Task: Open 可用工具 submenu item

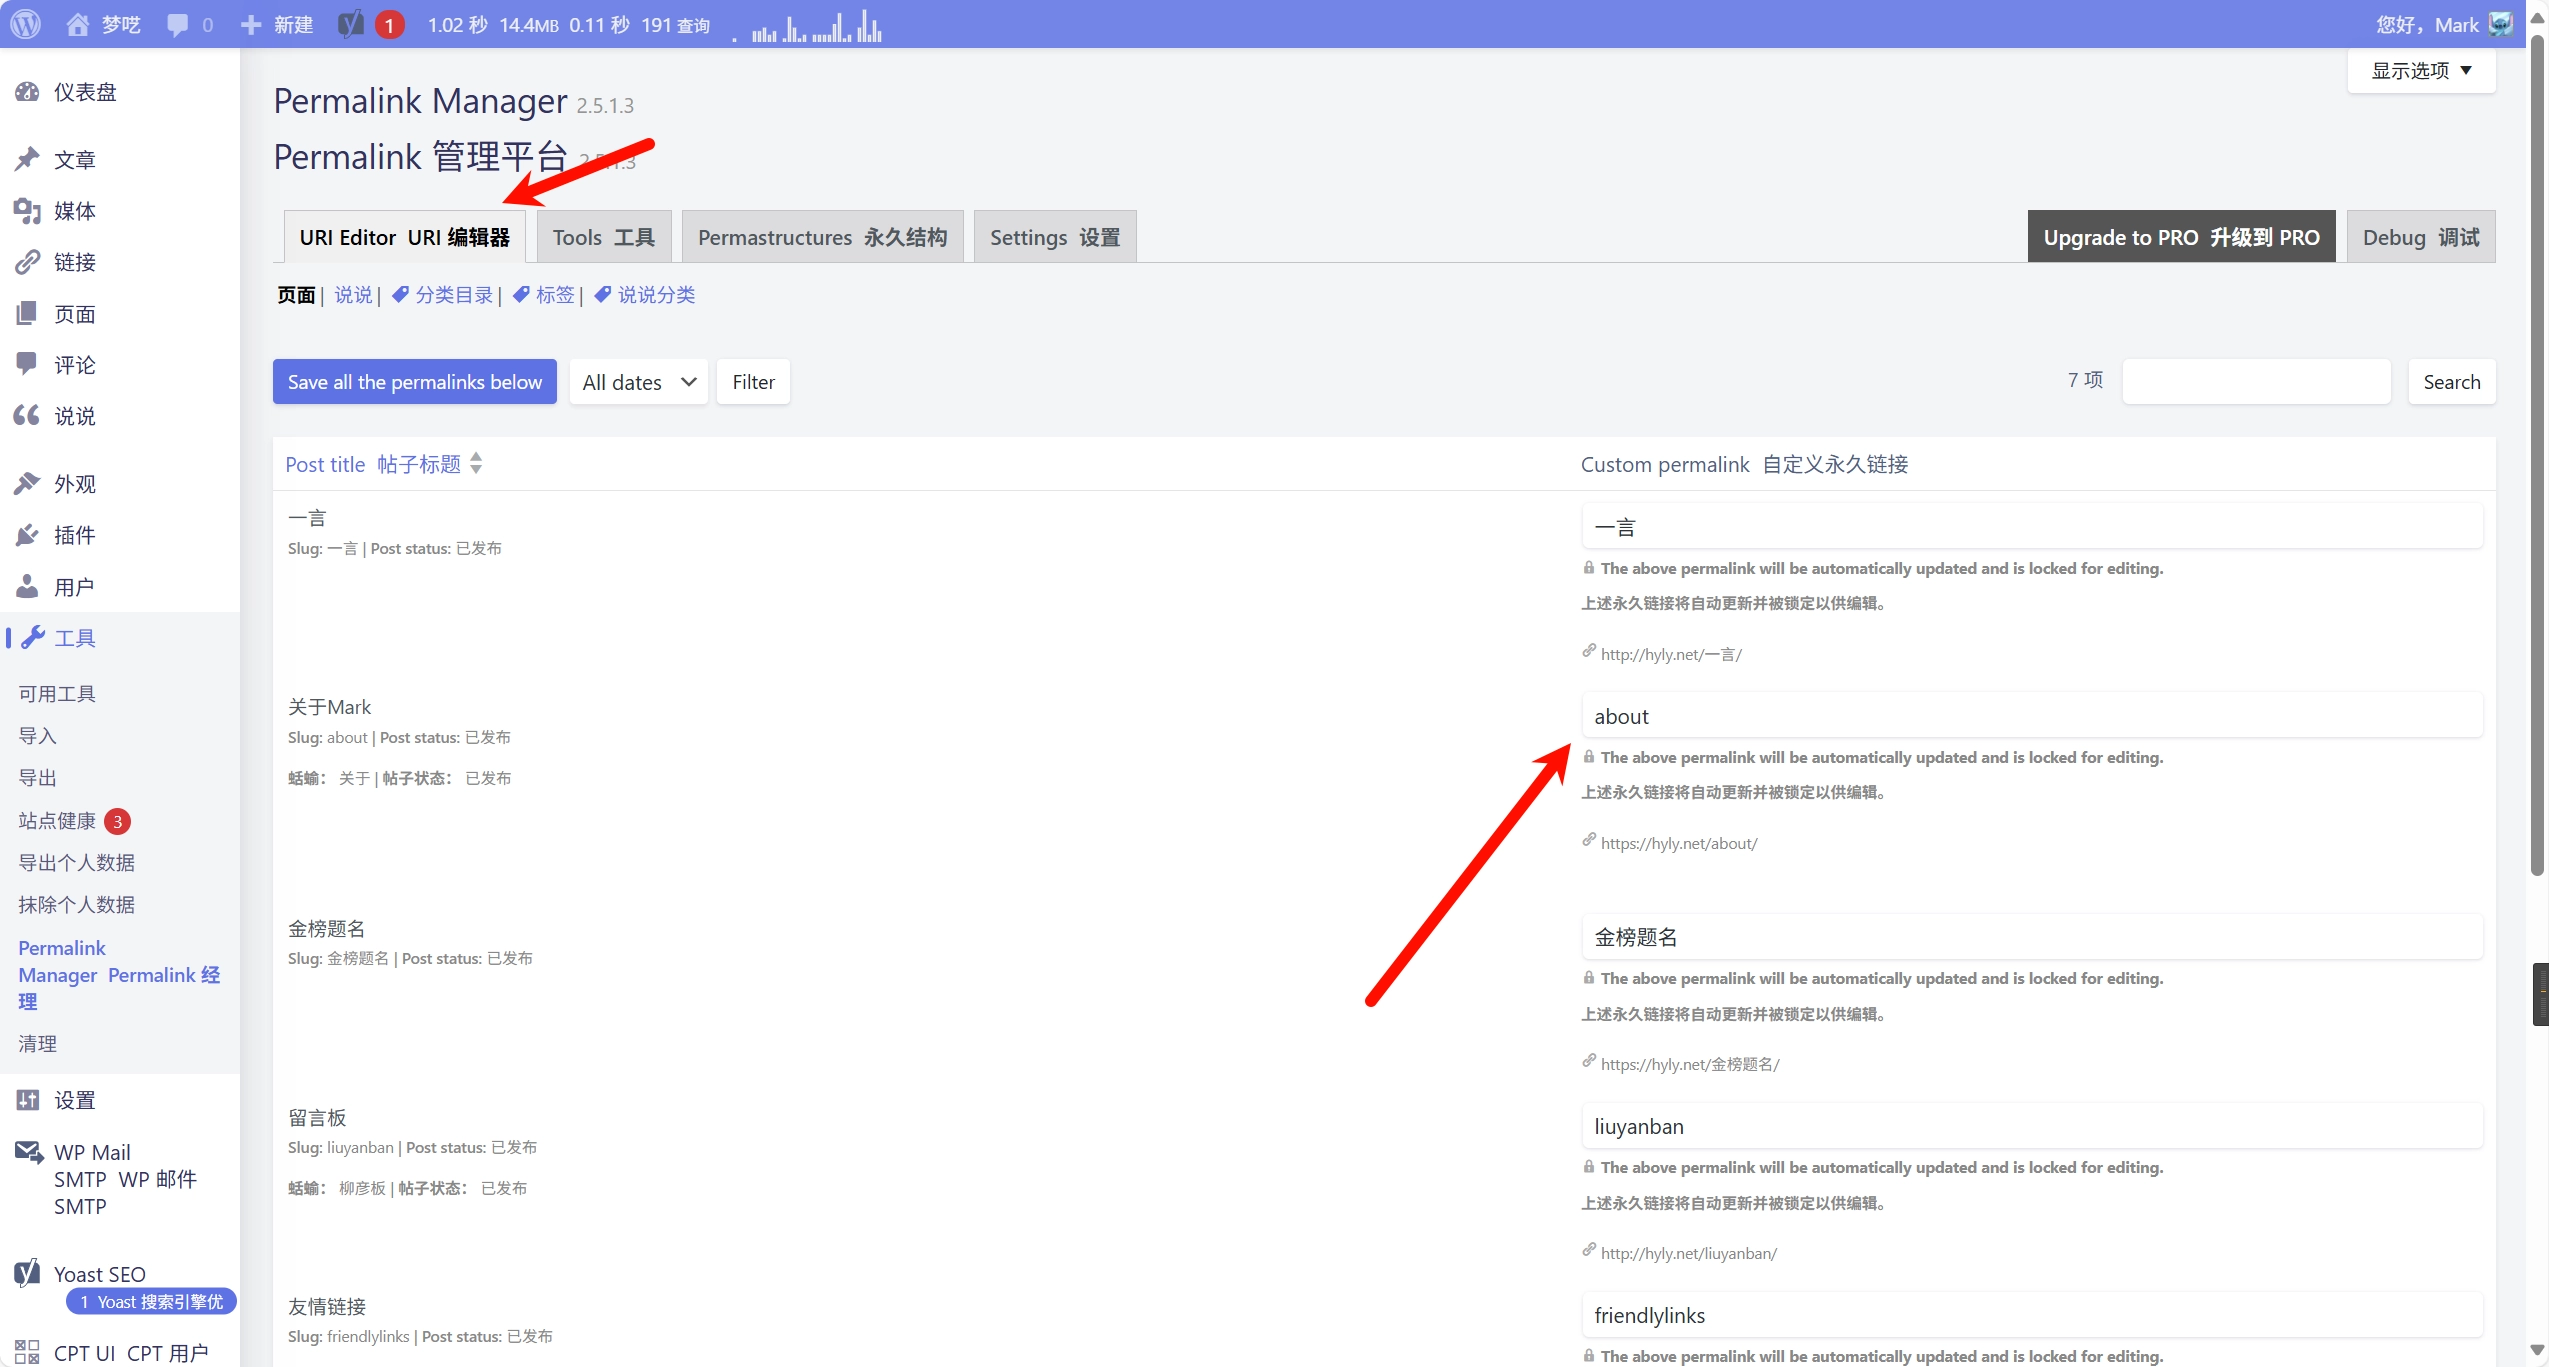Action: [x=57, y=694]
